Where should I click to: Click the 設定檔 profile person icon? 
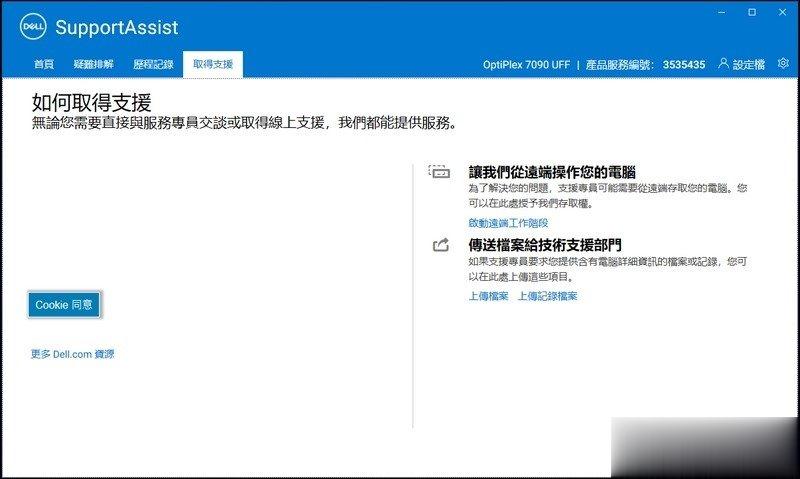point(723,63)
